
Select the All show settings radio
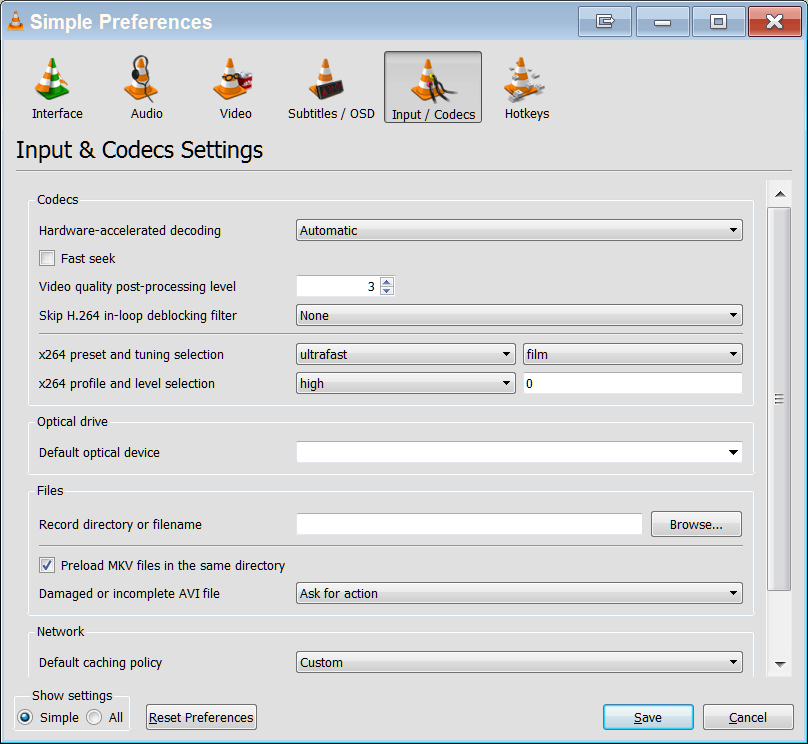click(94, 717)
